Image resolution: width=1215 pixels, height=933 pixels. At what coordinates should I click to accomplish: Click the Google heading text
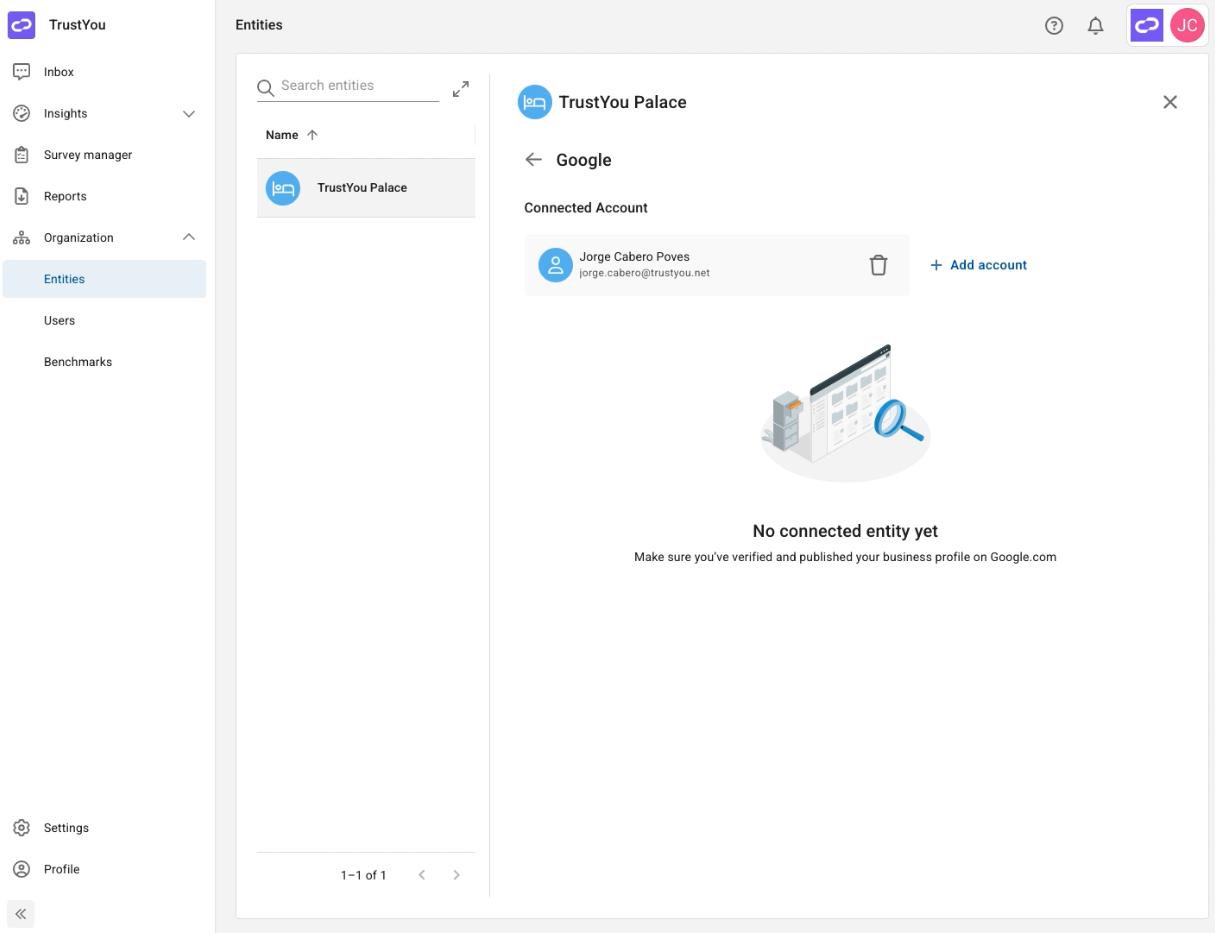coord(584,160)
